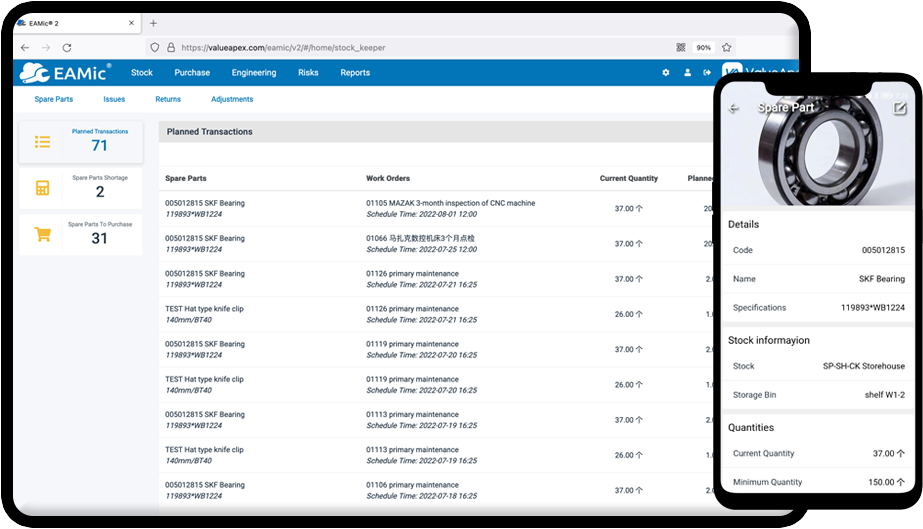
Task: Switch to the Issues tab
Action: [114, 100]
